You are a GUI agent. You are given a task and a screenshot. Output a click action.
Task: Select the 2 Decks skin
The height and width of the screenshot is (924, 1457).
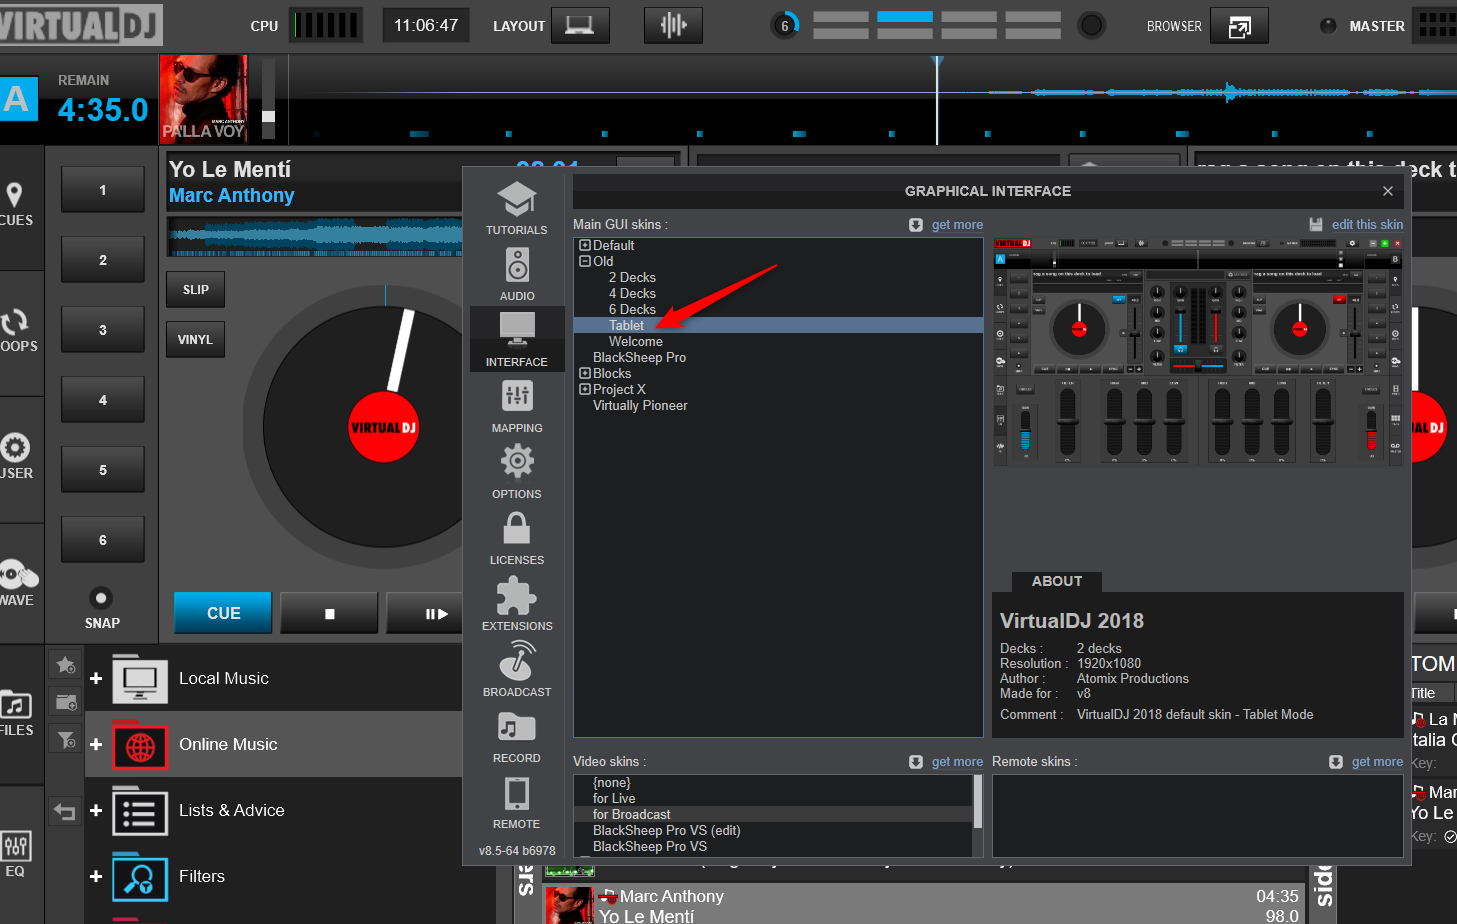click(632, 277)
